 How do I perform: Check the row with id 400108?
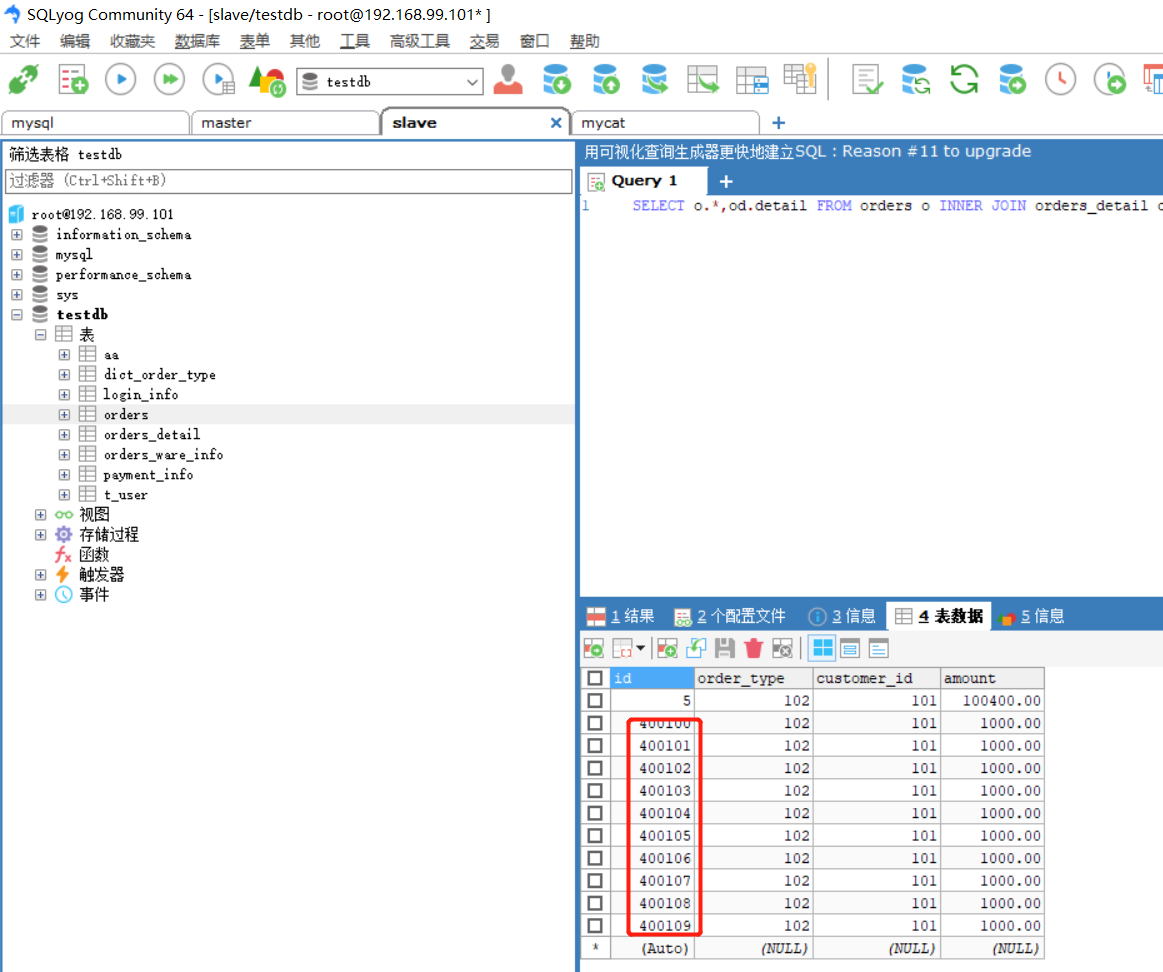click(x=595, y=903)
